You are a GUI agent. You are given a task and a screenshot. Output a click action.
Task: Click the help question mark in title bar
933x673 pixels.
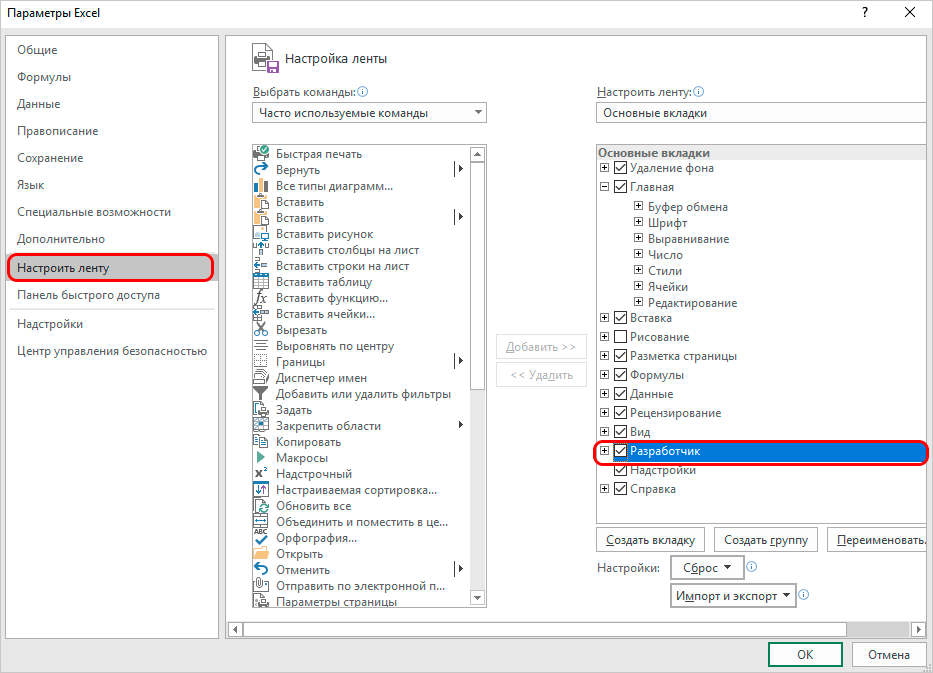[x=865, y=12]
